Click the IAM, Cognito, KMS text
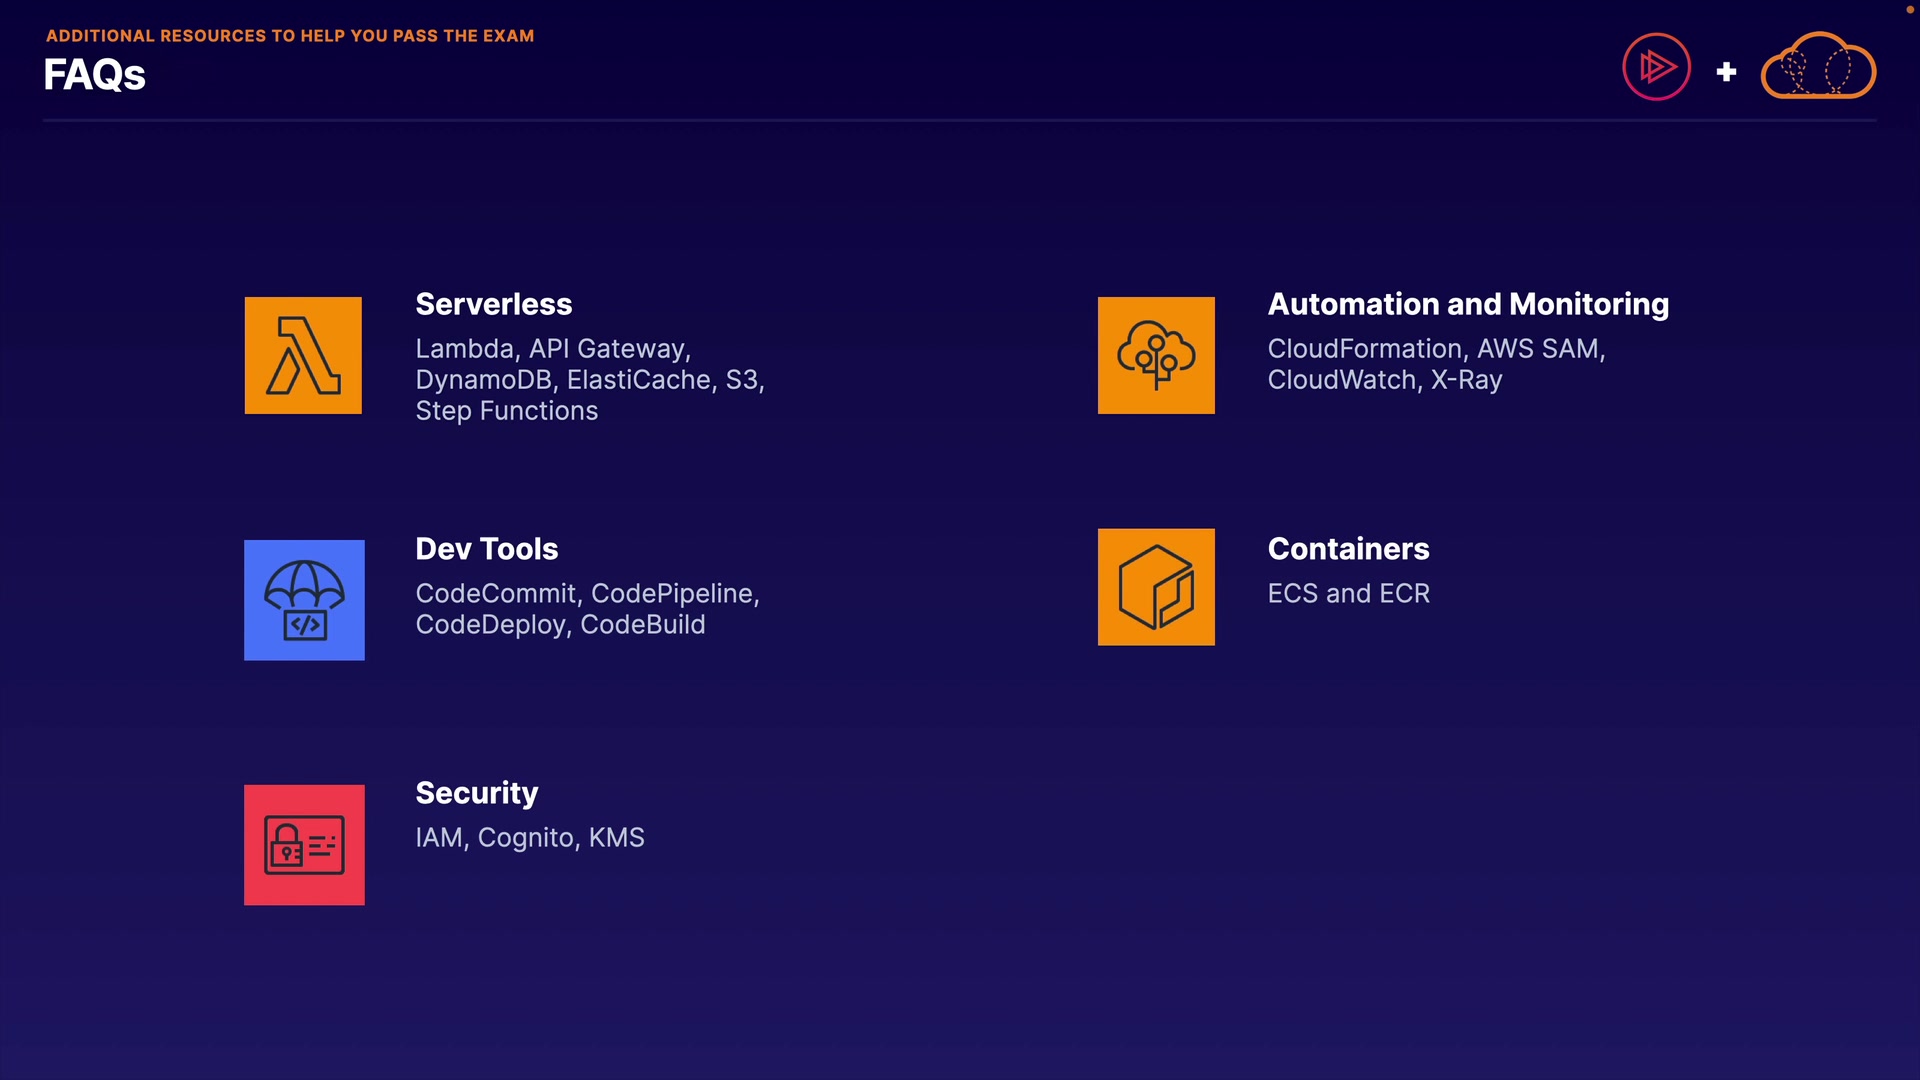This screenshot has width=1920, height=1080. point(529,838)
